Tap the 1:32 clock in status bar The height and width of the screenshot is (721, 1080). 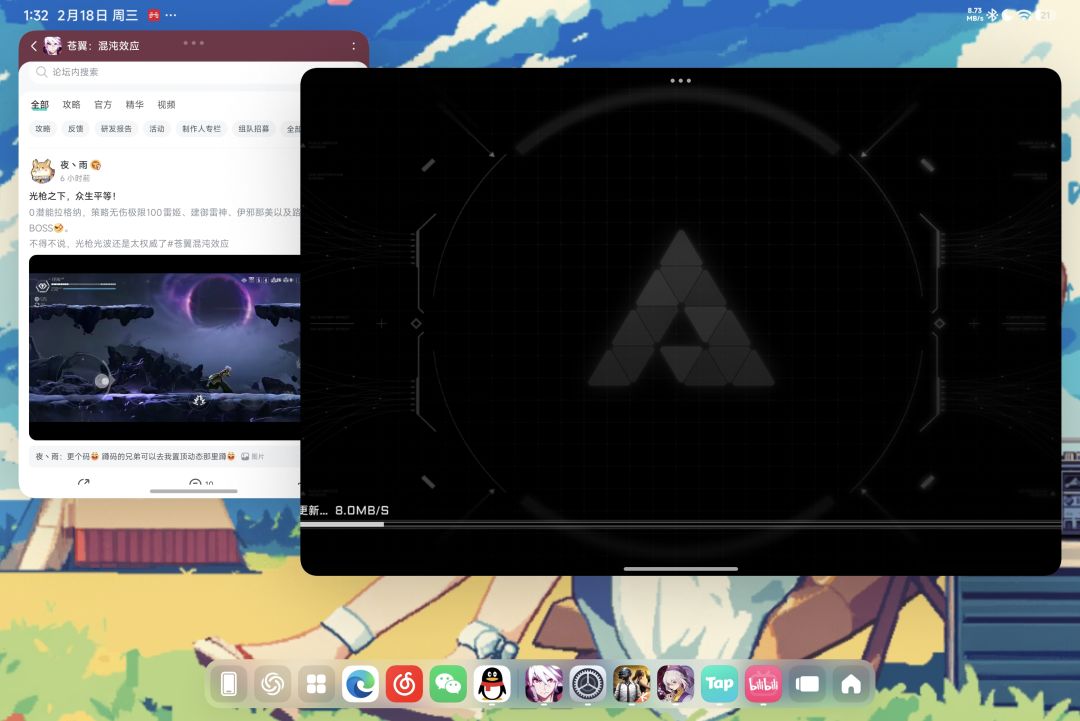(36, 15)
